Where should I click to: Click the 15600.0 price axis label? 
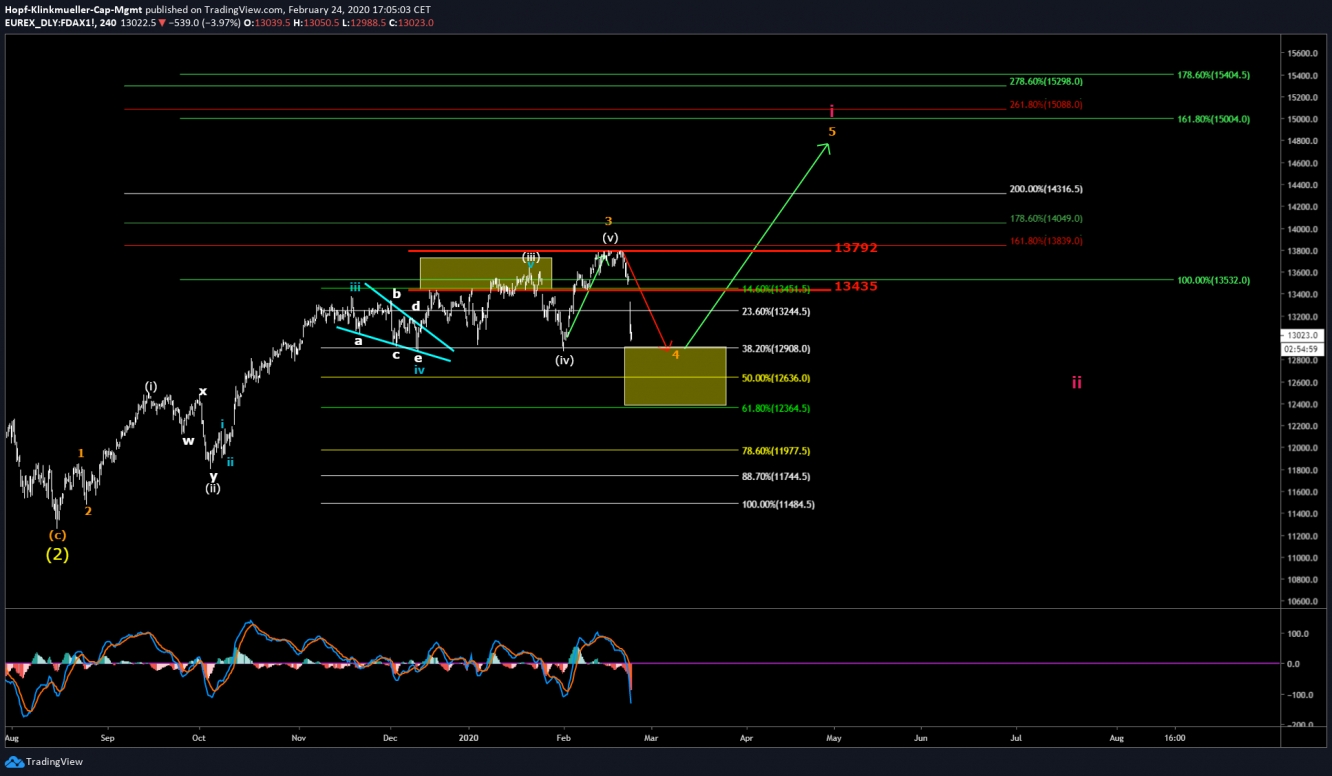click(x=1304, y=53)
